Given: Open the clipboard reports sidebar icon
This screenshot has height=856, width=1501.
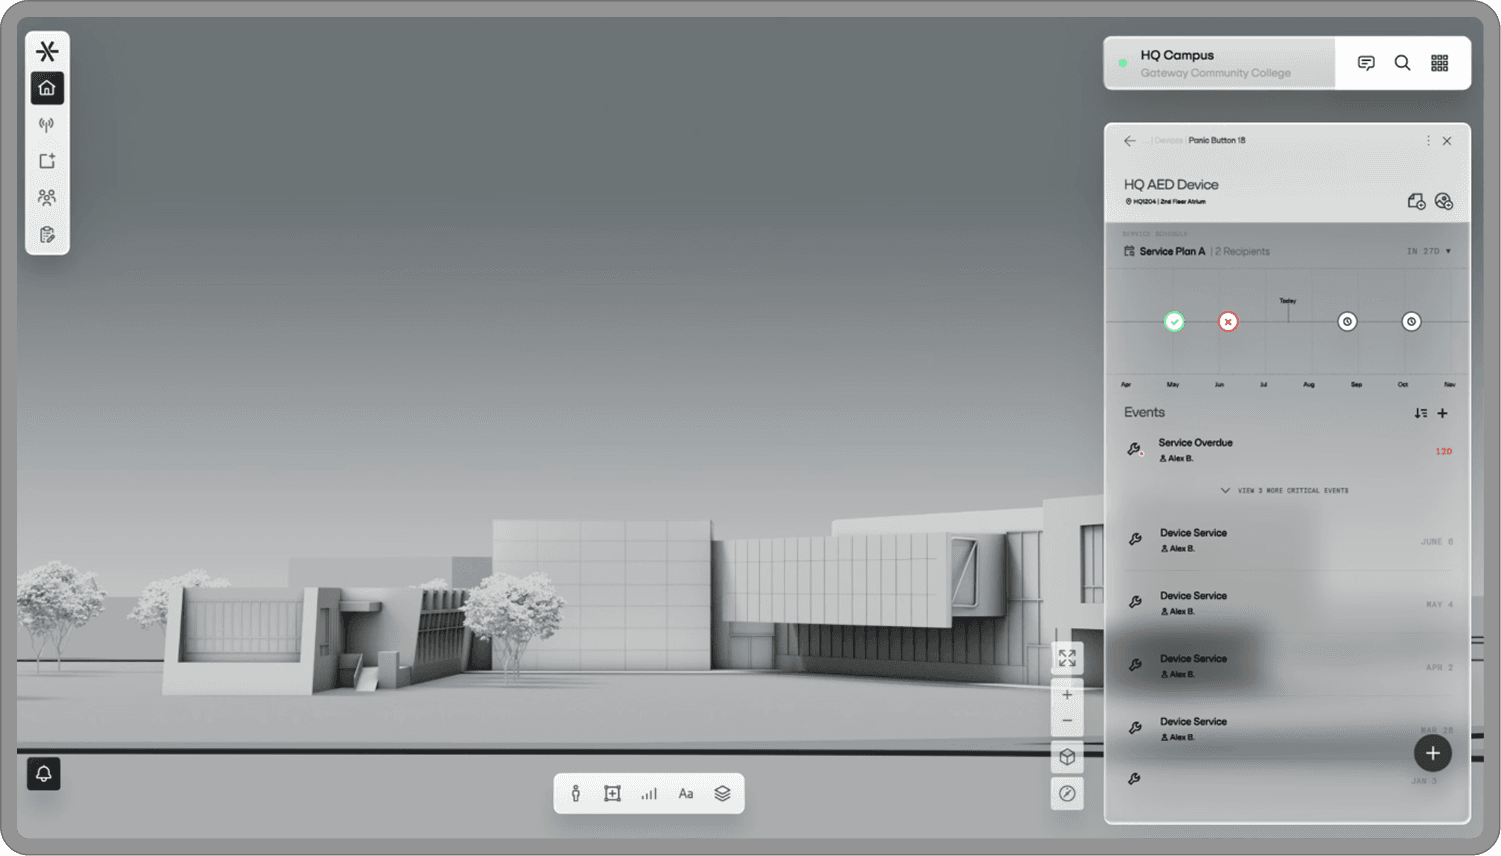Looking at the screenshot, I should (x=47, y=235).
